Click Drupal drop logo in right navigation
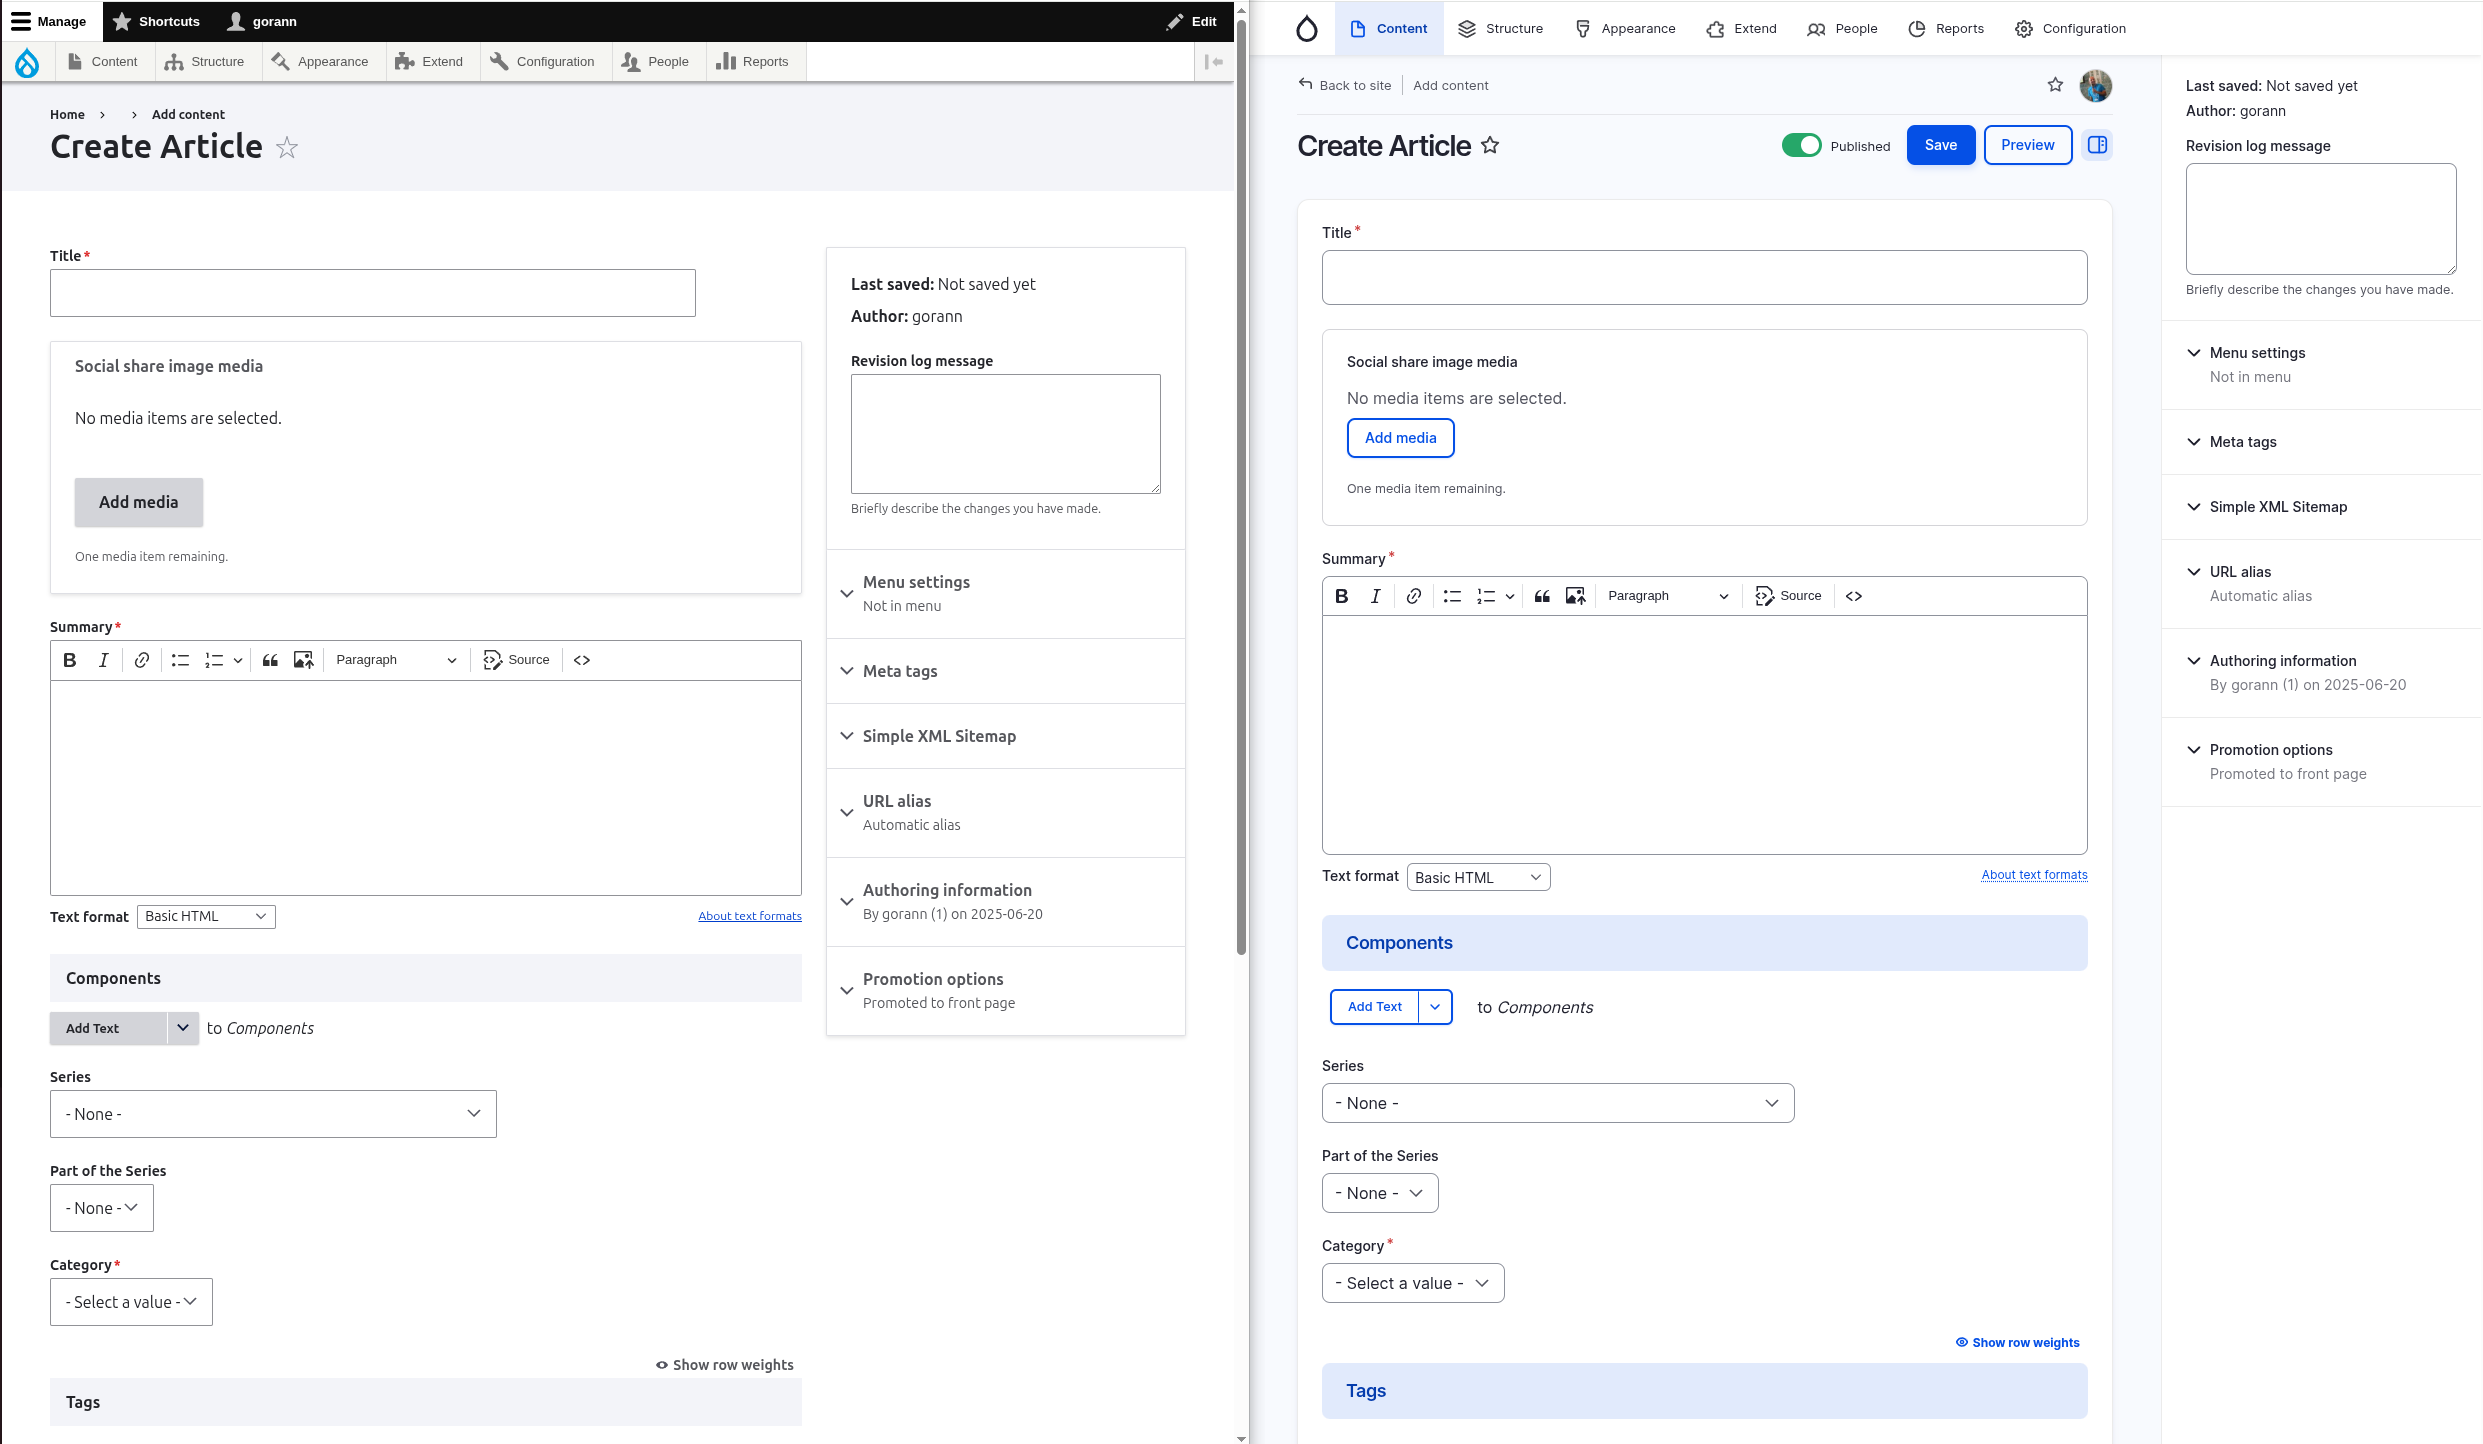 1306,28
